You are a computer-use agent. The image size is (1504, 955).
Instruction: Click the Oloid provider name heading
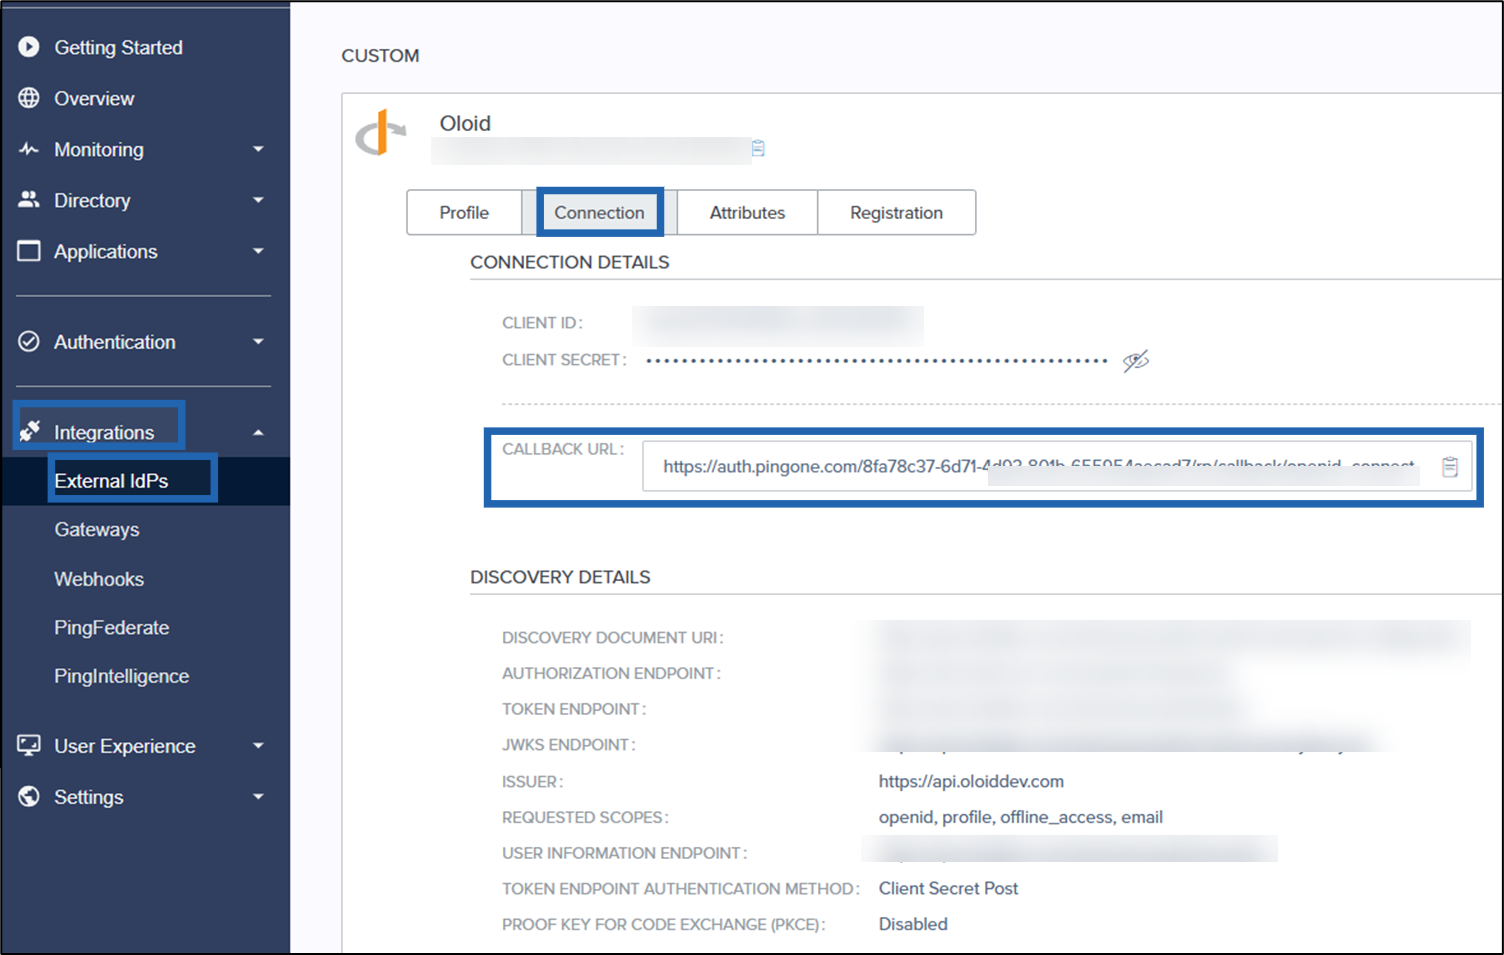465,123
